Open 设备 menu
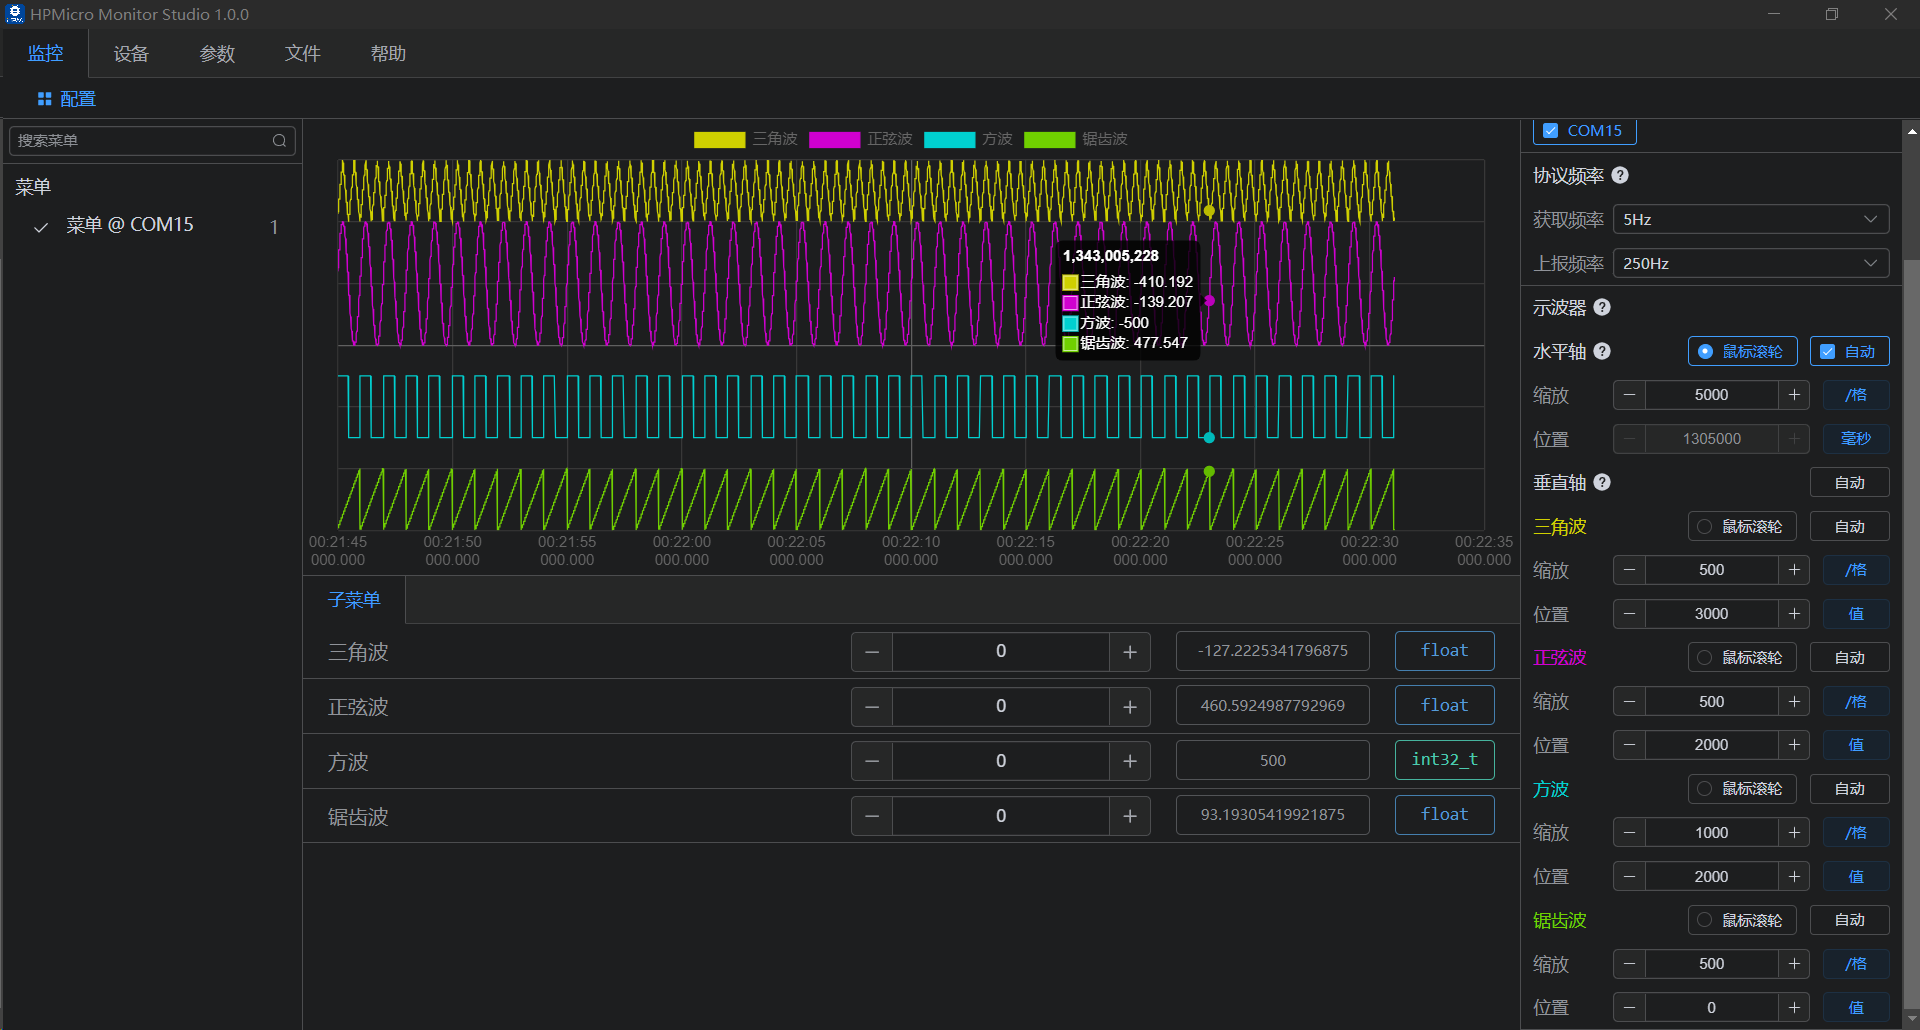1920x1030 pixels. (131, 54)
